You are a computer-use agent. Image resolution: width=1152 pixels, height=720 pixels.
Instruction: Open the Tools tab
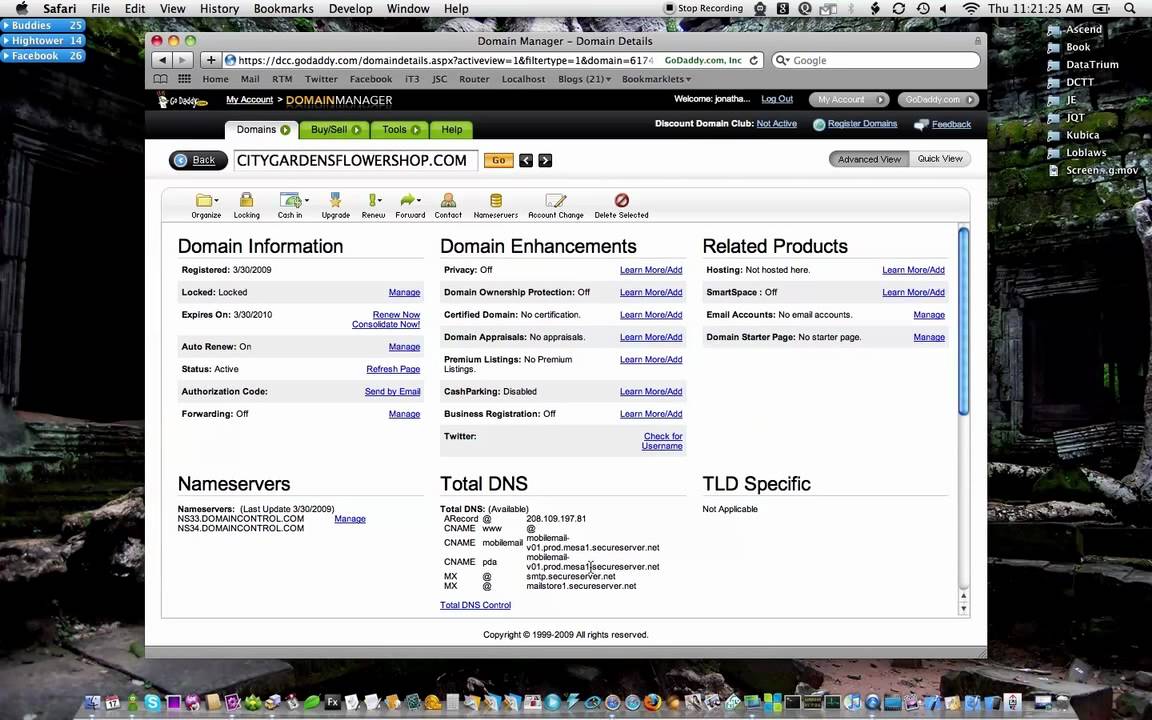tap(400, 129)
